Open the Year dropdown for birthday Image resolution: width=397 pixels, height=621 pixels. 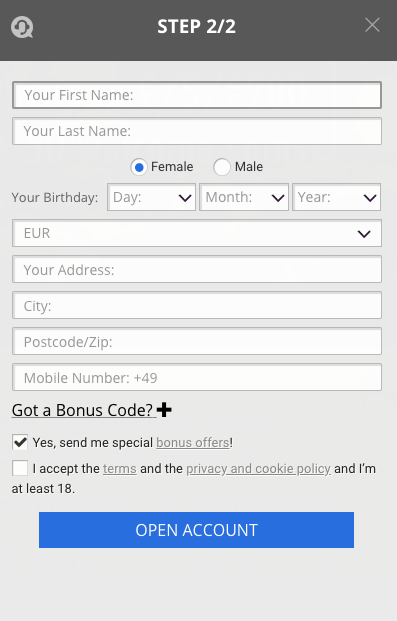pos(336,197)
